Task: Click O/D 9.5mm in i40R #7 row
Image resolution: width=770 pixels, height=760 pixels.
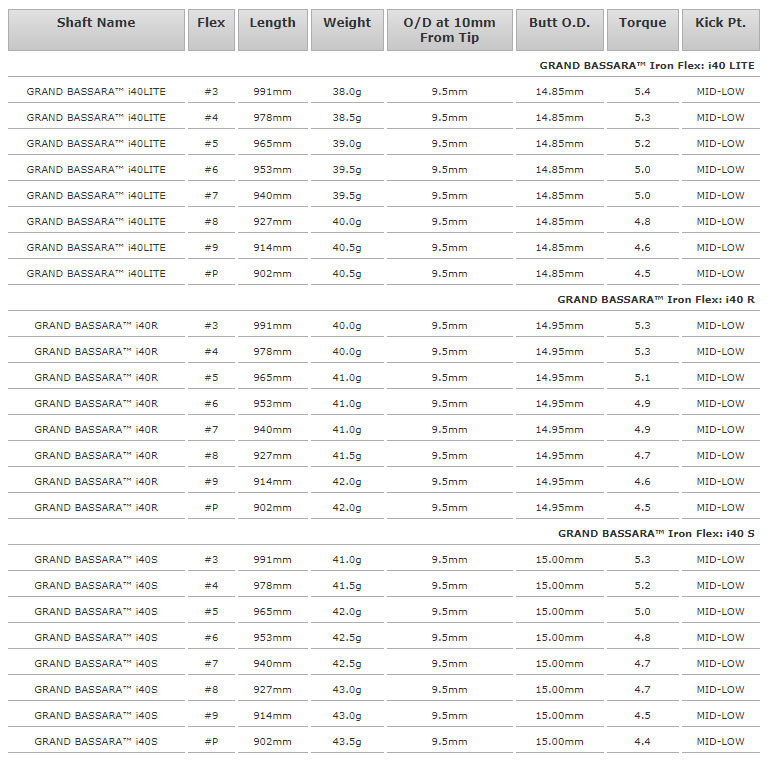Action: pos(449,430)
